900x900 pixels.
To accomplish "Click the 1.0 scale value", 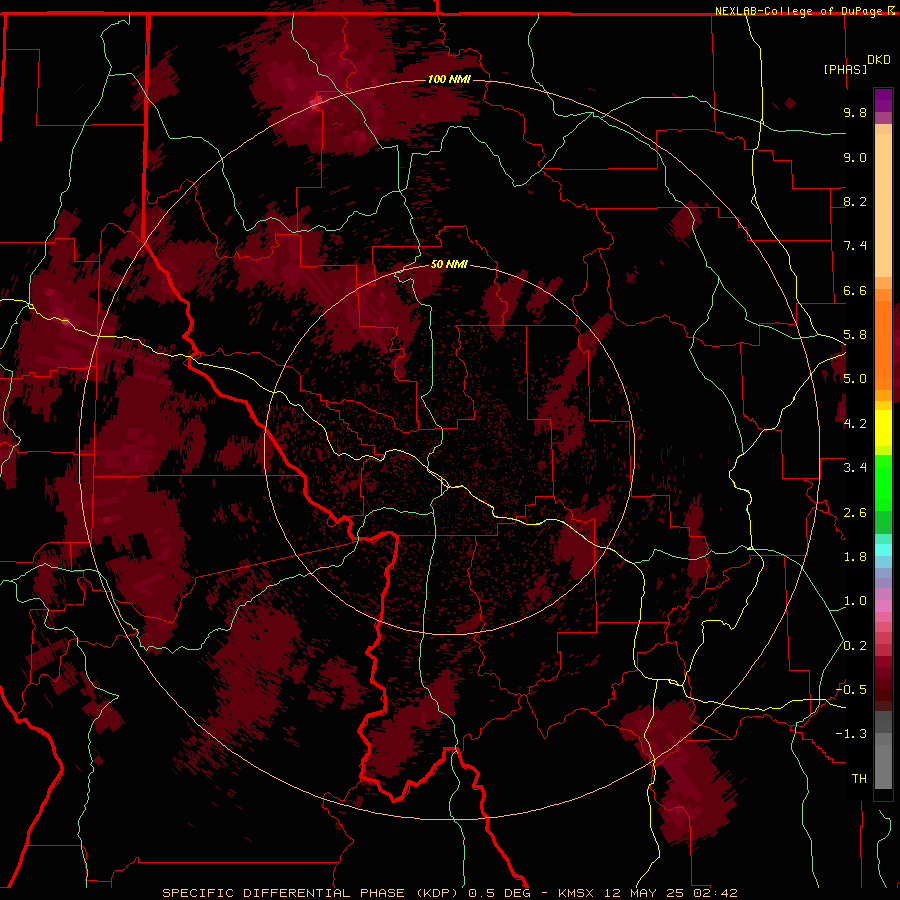I will point(855,601).
